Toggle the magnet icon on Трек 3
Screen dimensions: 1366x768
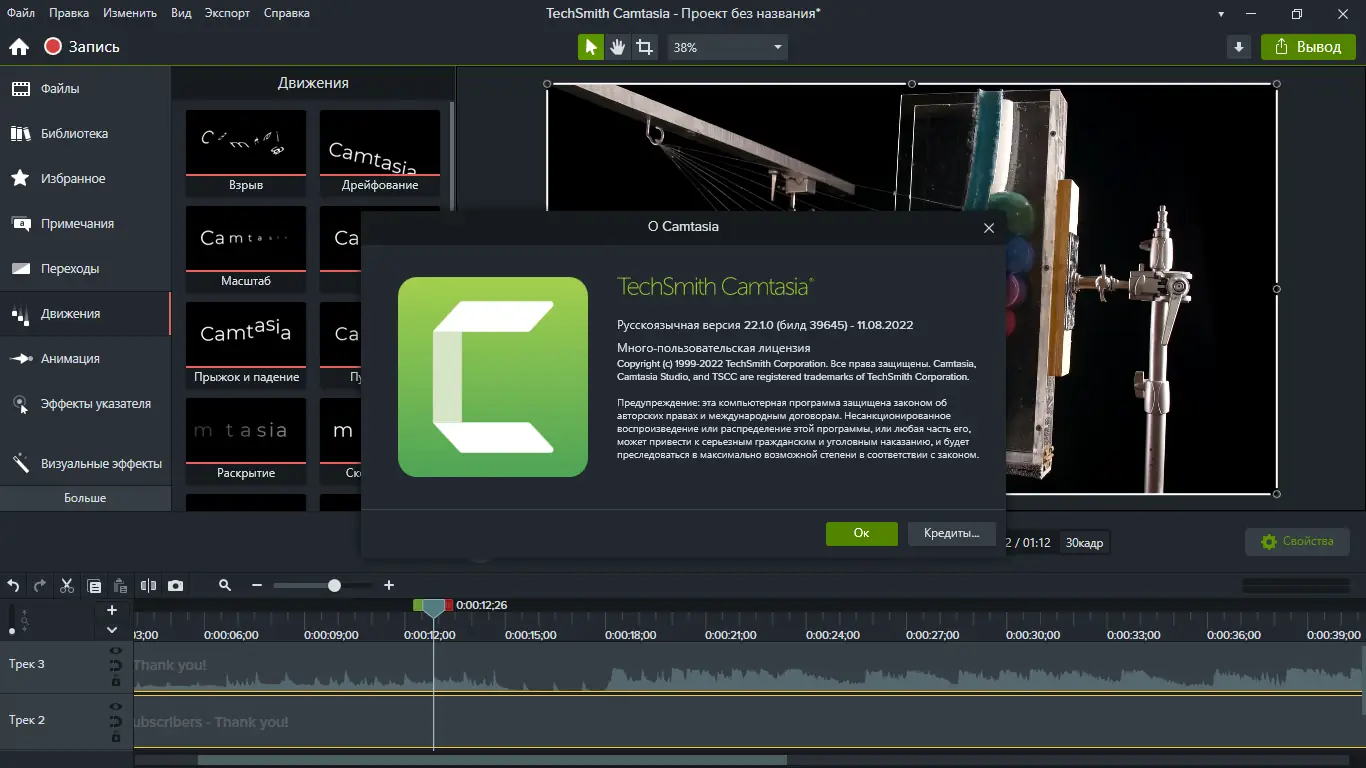[x=116, y=666]
